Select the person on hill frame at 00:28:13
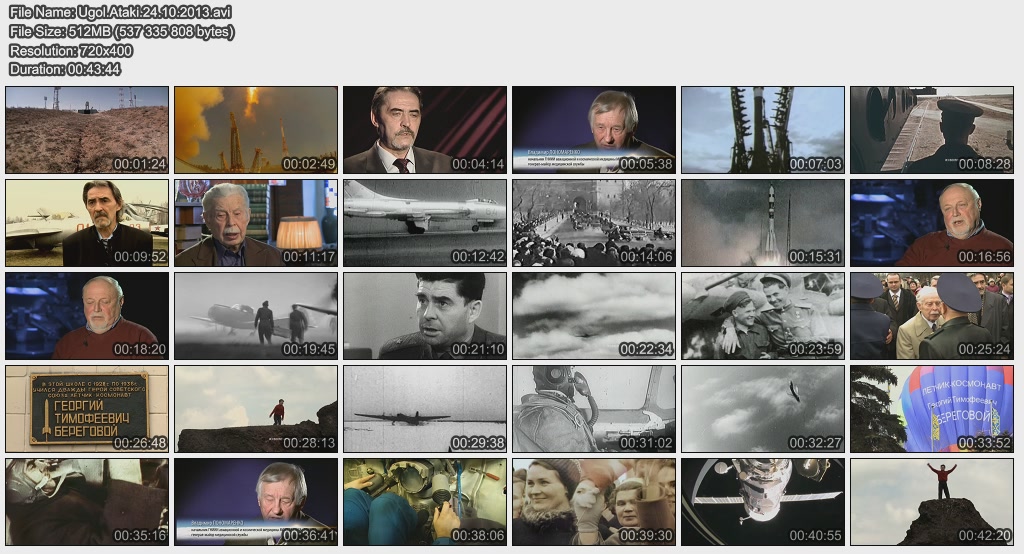This screenshot has width=1024, height=554. [256, 409]
